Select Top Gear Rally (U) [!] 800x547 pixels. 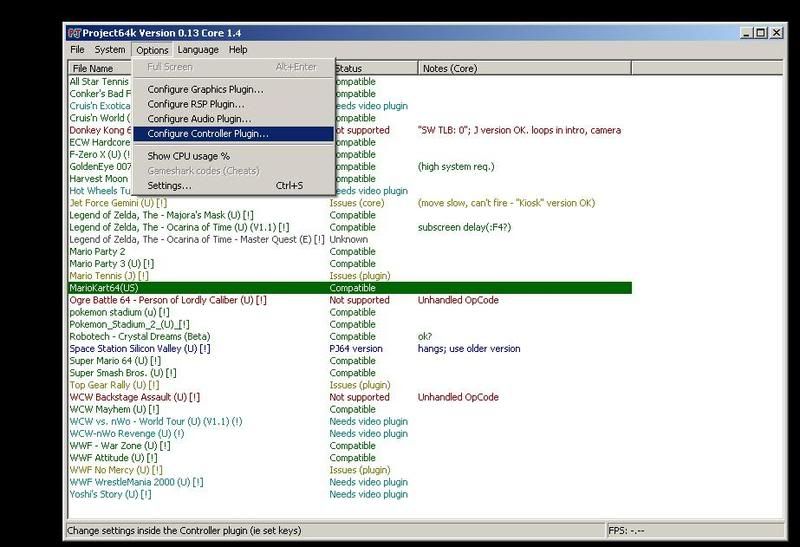click(x=114, y=385)
